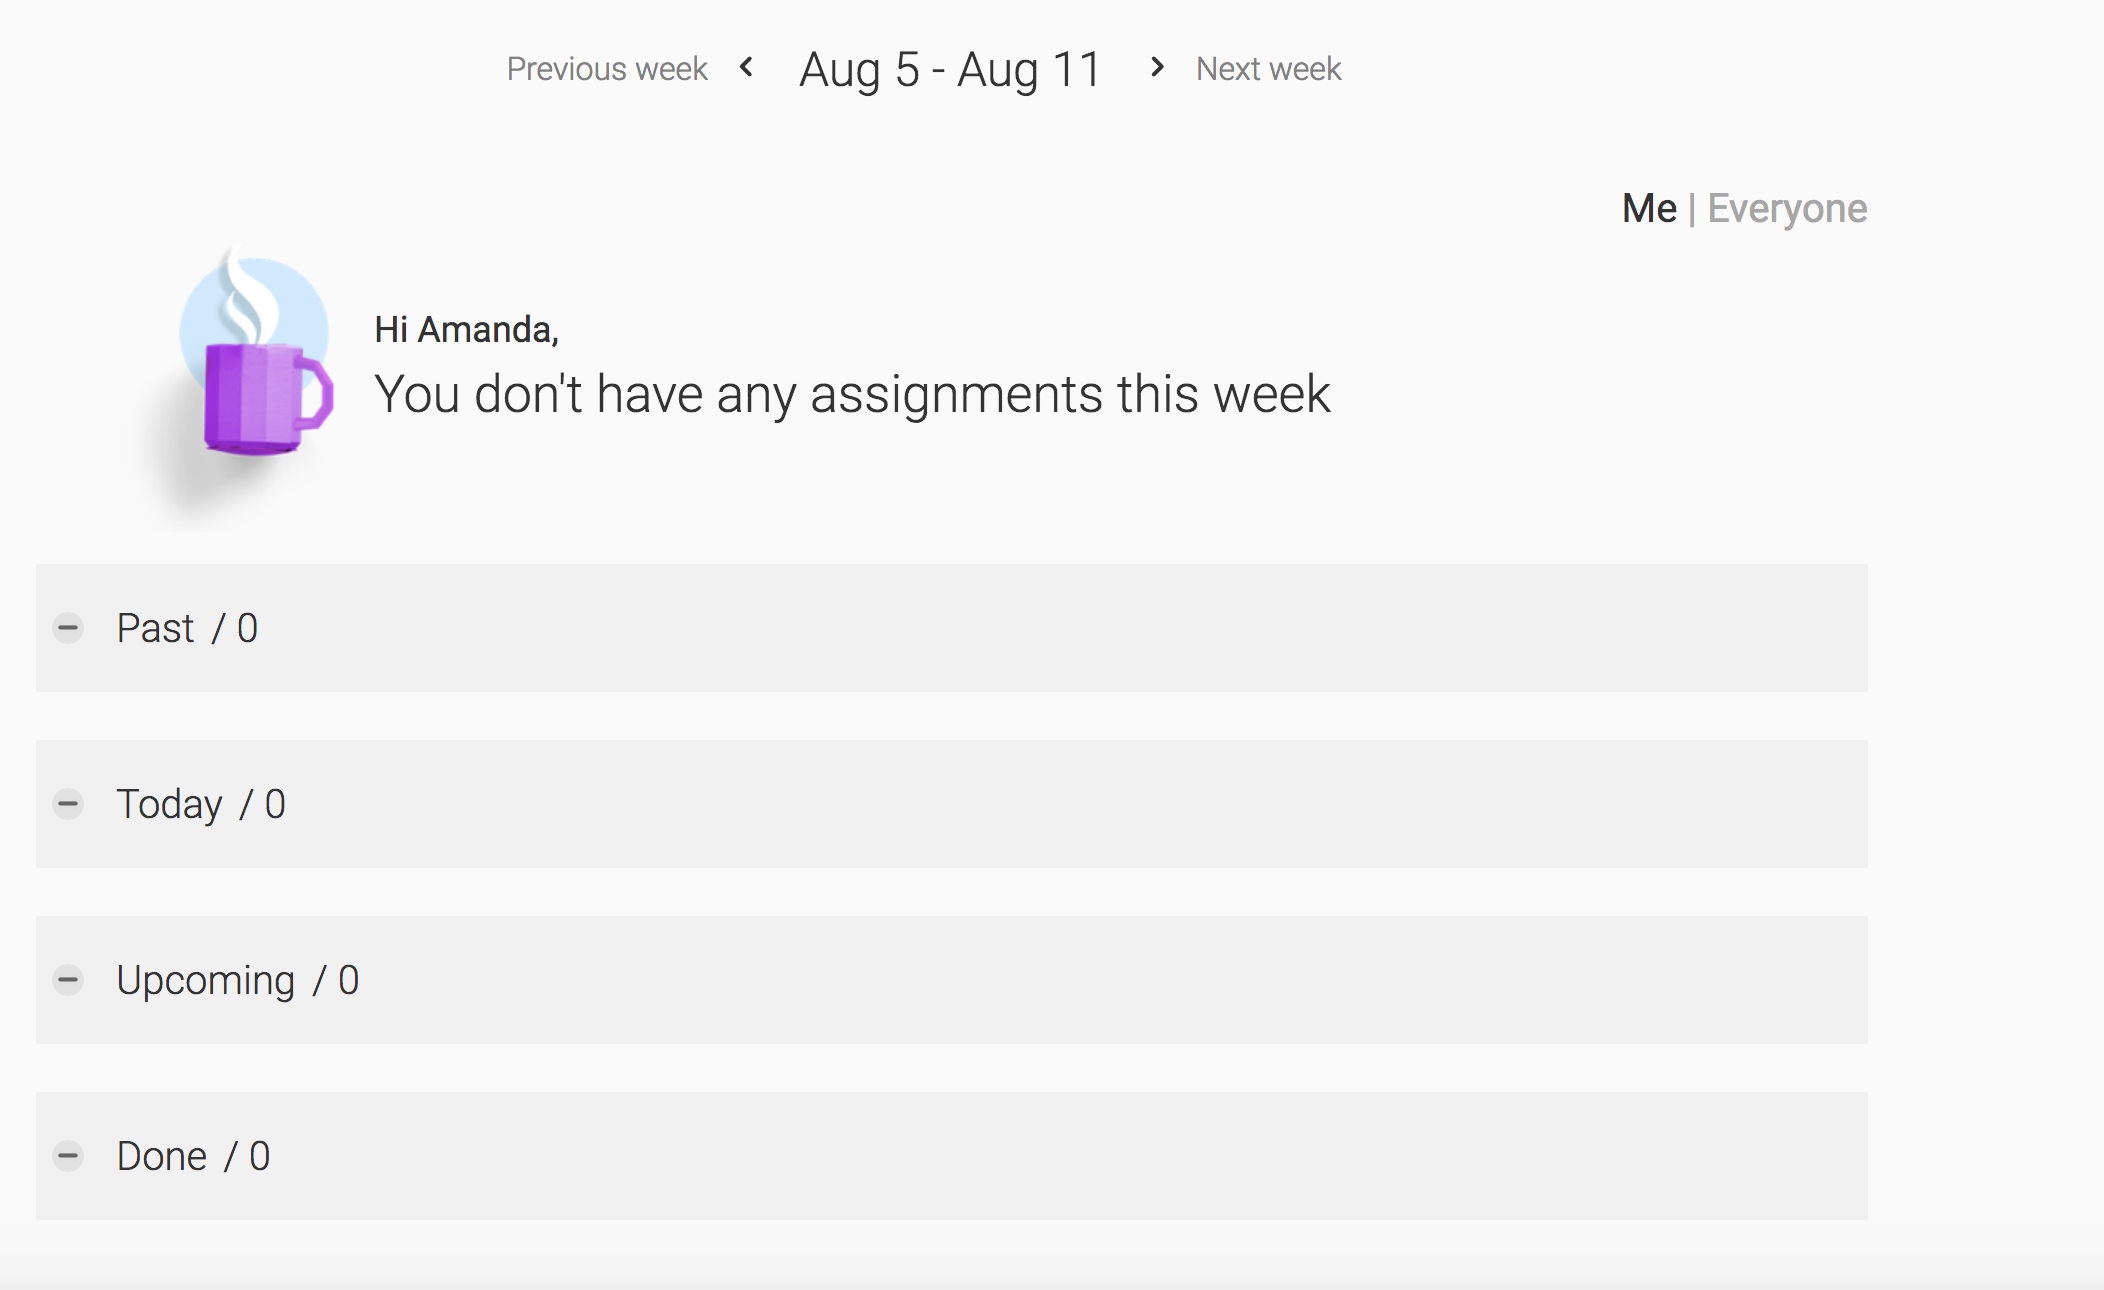This screenshot has height=1290, width=2104.
Task: Collapse the Past section minus icon
Action: point(68,628)
